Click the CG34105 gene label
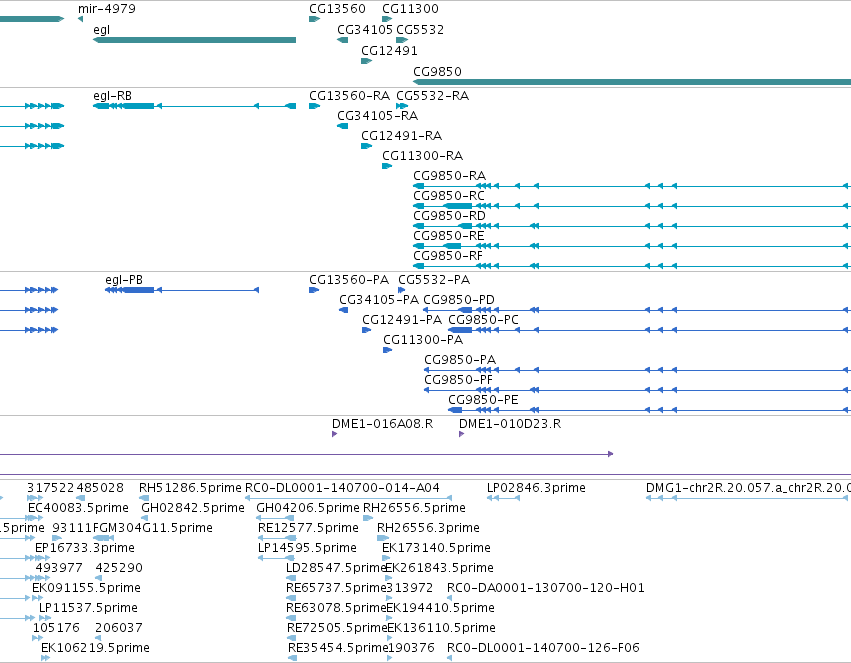The image size is (851, 663). (x=365, y=30)
